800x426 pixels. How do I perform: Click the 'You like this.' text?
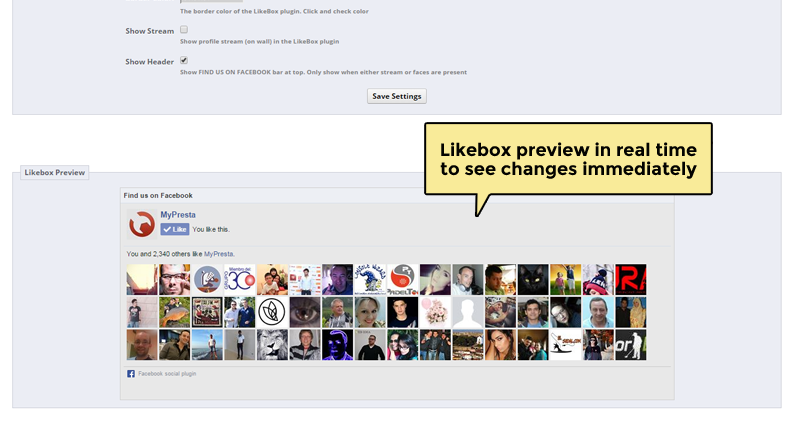[211, 230]
